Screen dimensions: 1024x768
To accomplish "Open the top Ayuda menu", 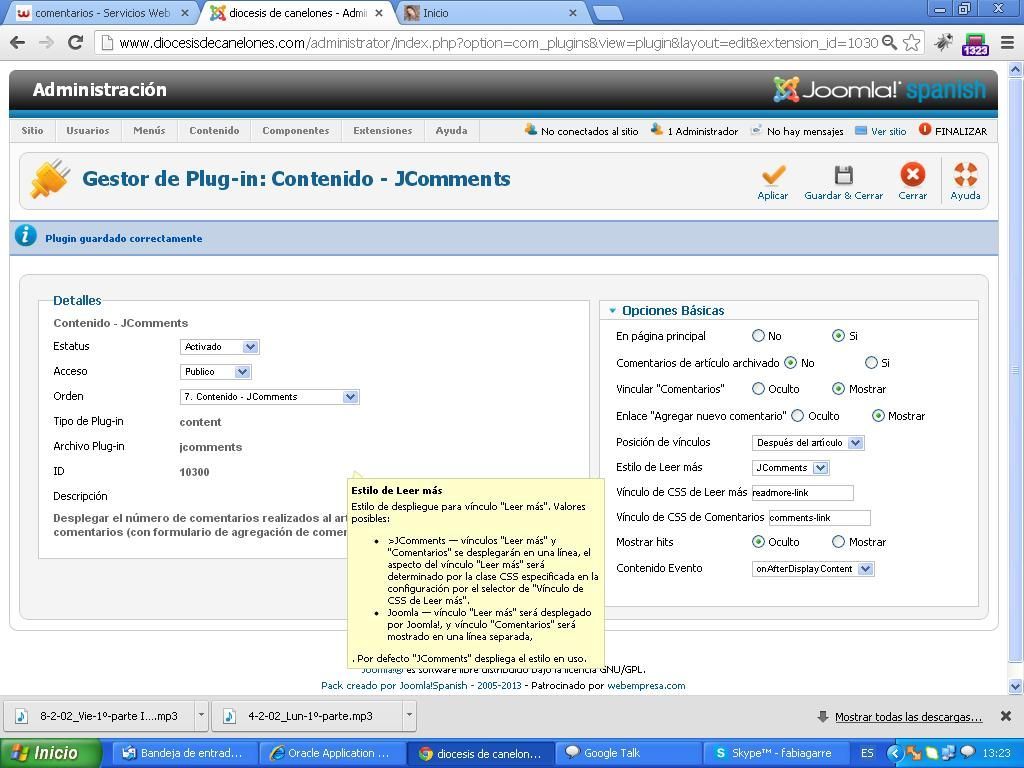I will click(x=451, y=131).
